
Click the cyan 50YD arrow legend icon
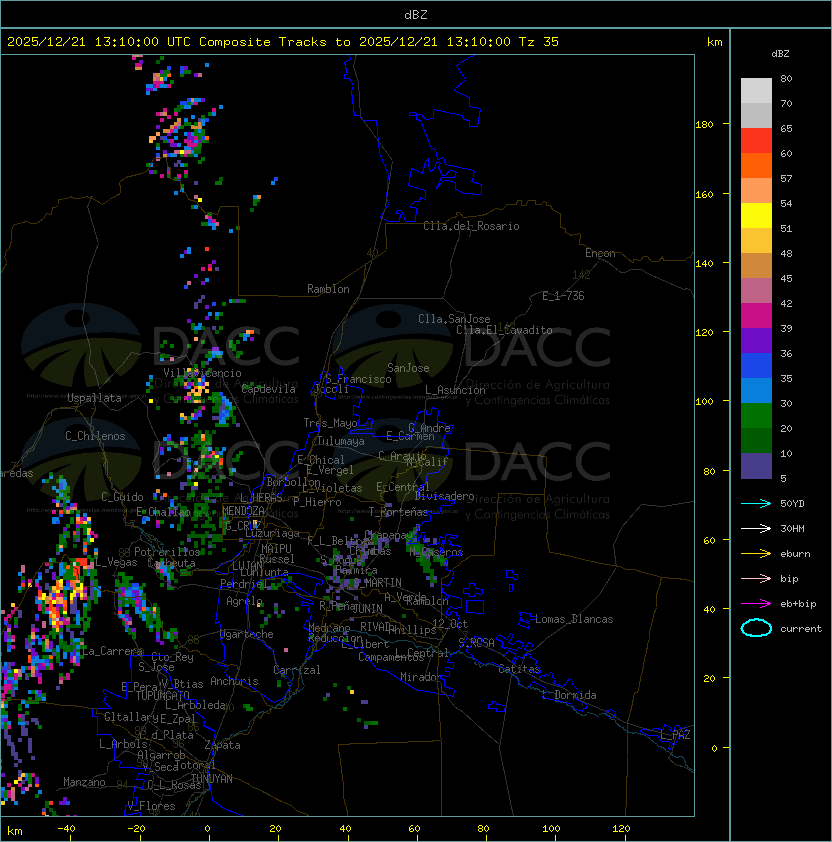click(756, 503)
